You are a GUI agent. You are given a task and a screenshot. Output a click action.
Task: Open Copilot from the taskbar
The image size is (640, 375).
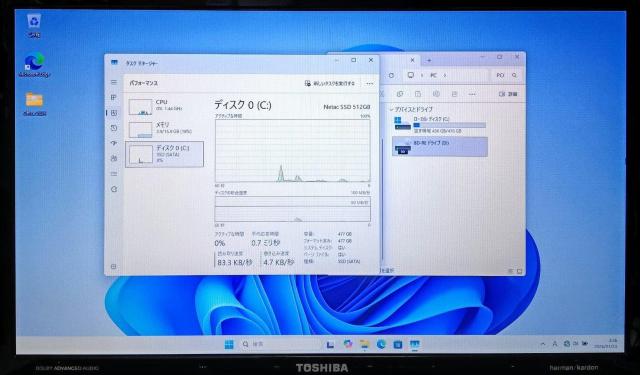click(348, 344)
